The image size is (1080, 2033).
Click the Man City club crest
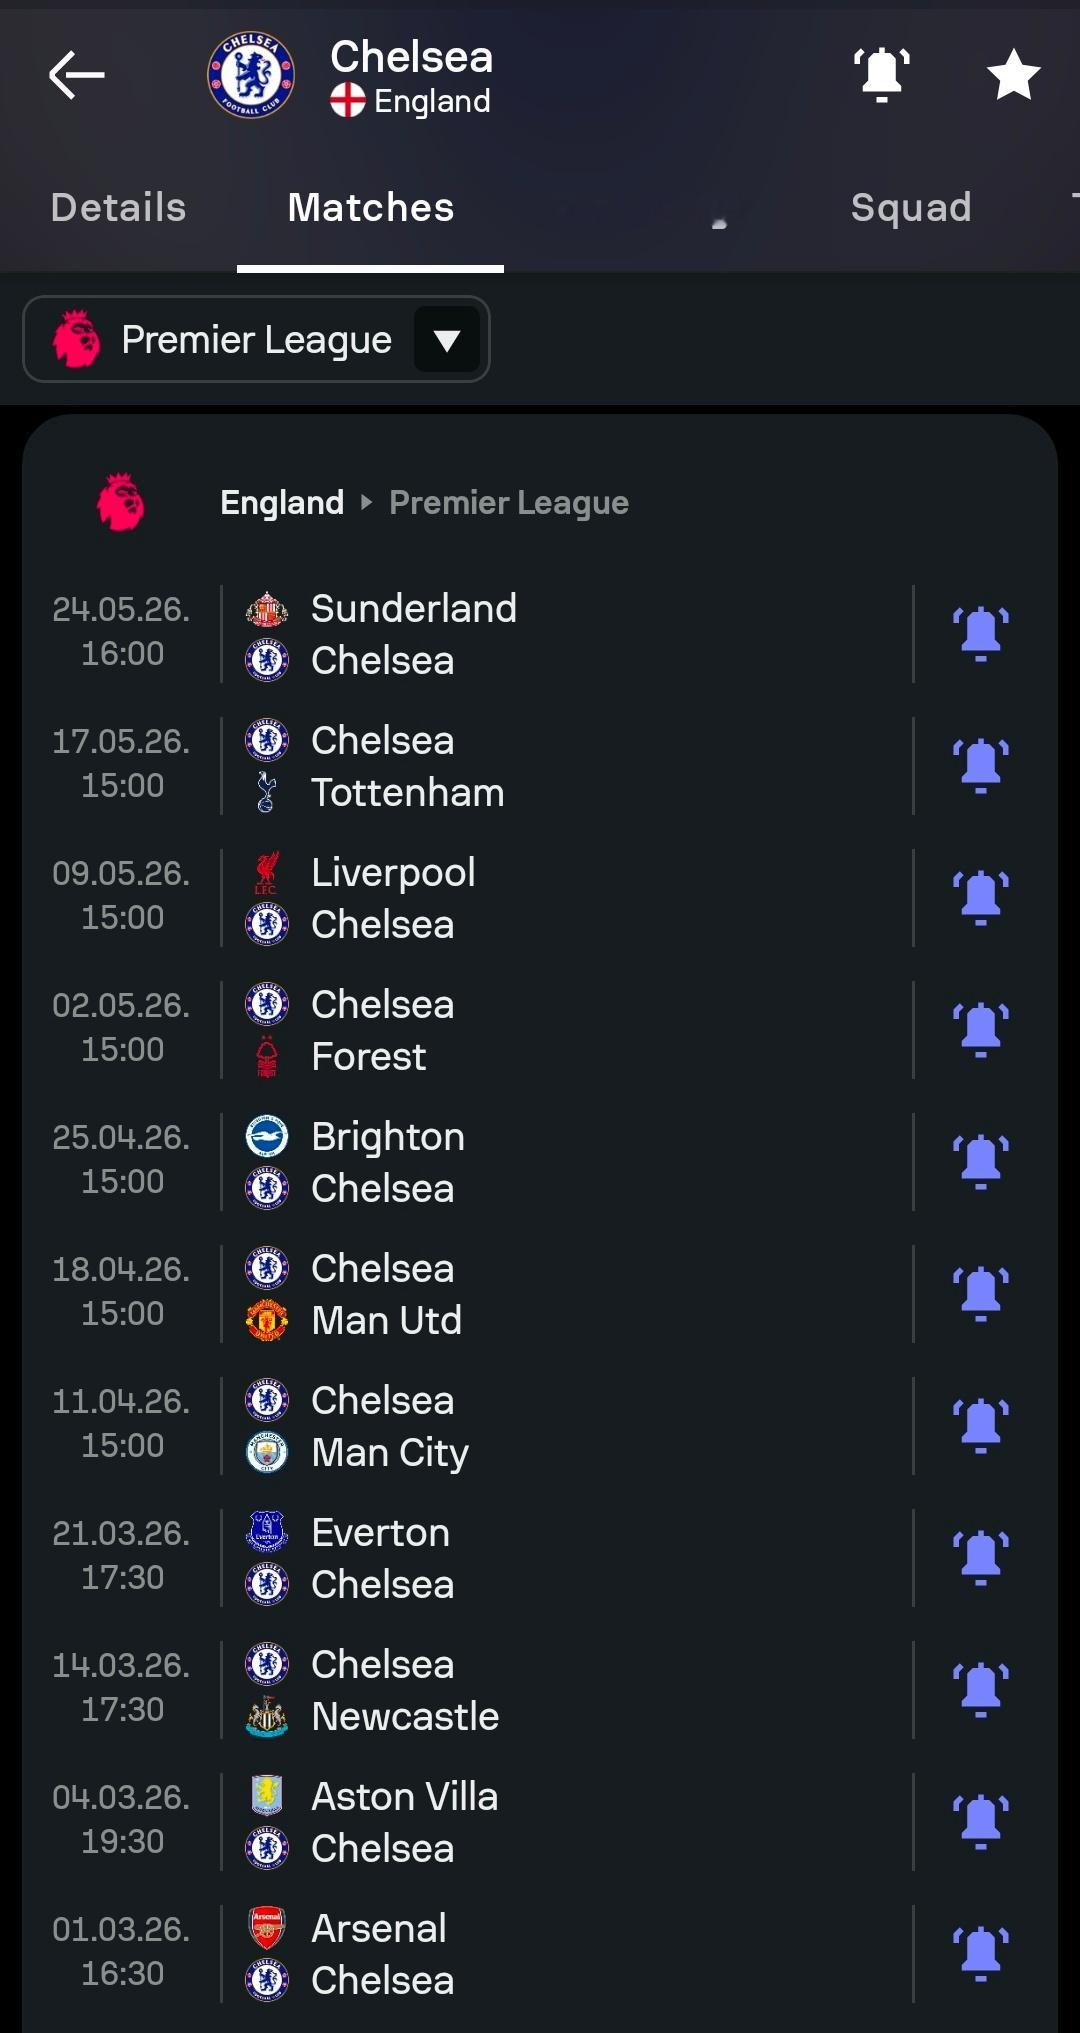[266, 1452]
